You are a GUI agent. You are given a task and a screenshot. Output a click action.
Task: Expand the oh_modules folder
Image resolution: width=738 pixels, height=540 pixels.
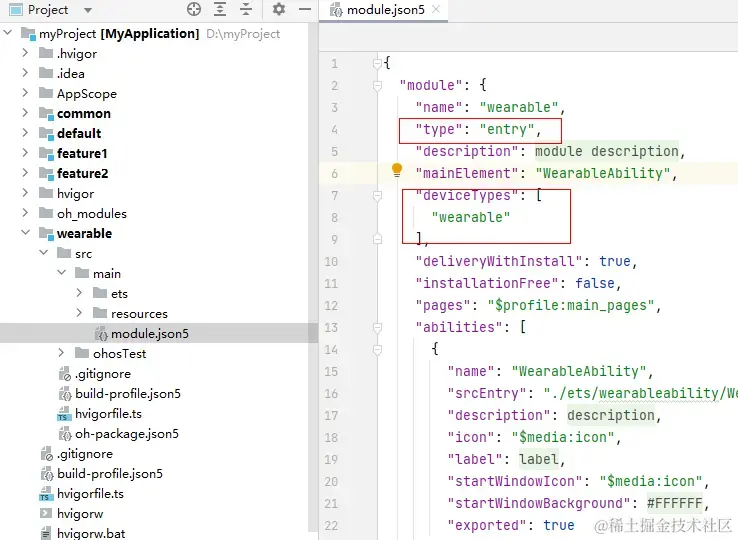tap(25, 213)
